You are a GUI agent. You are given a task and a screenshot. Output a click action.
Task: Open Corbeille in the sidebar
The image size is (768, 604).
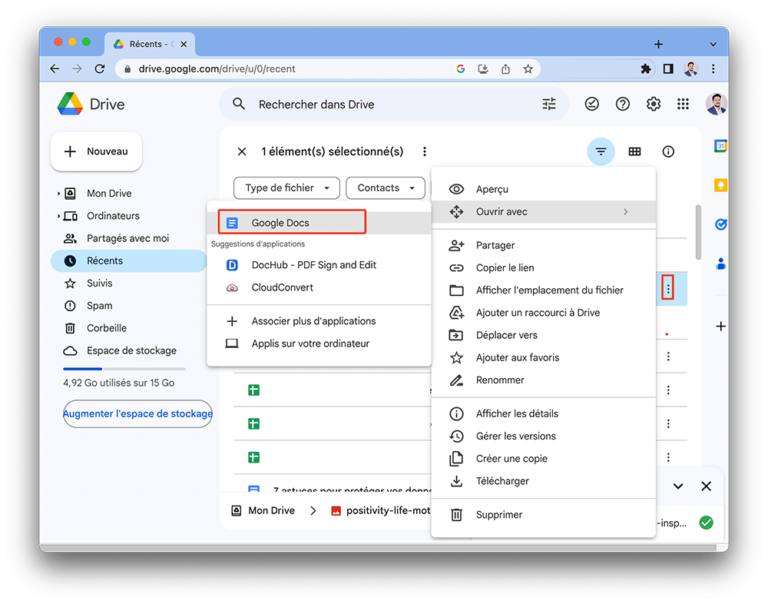106,328
